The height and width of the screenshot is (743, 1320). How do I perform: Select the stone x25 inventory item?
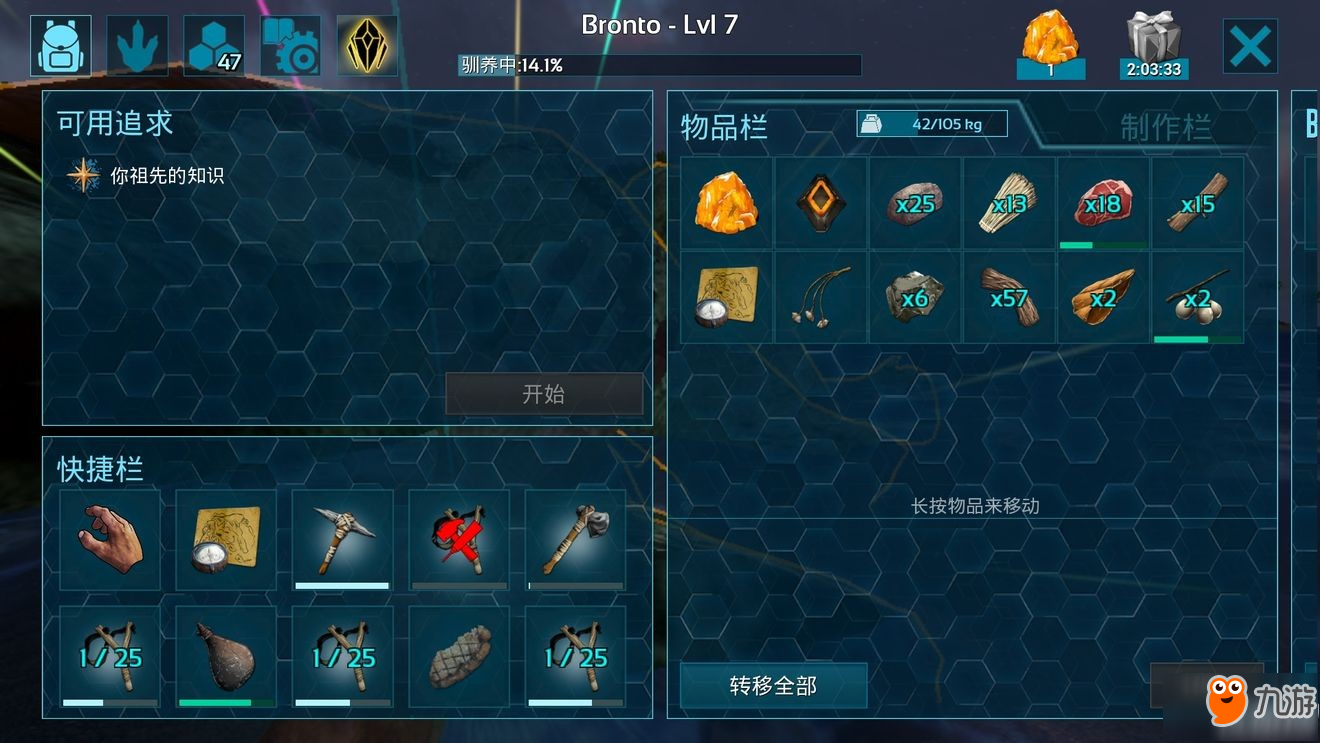915,203
